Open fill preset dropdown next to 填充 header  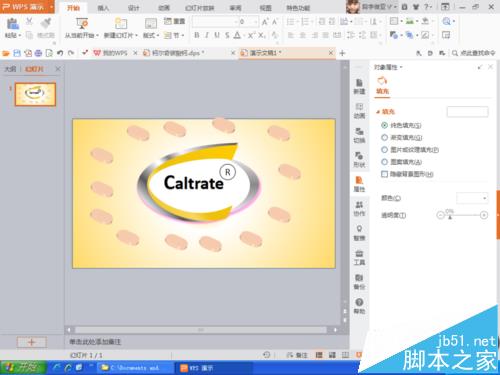click(x=467, y=112)
